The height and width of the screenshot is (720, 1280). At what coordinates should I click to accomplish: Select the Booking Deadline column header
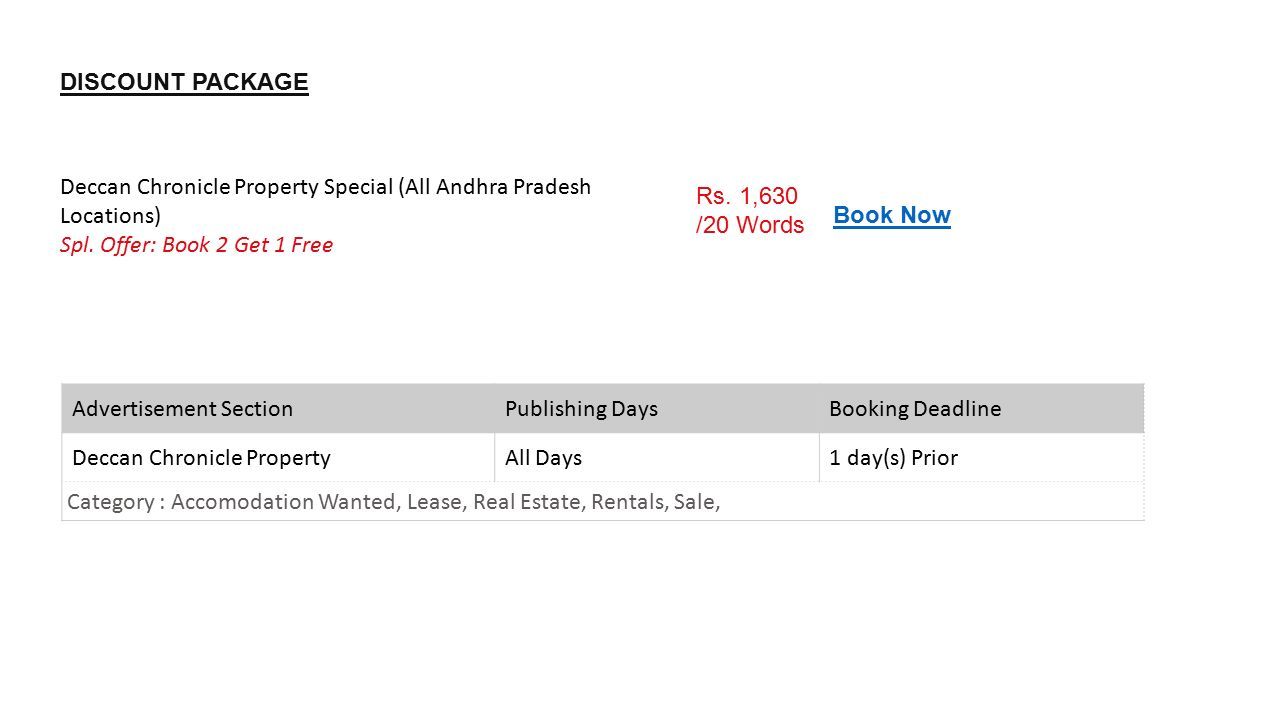tap(981, 408)
